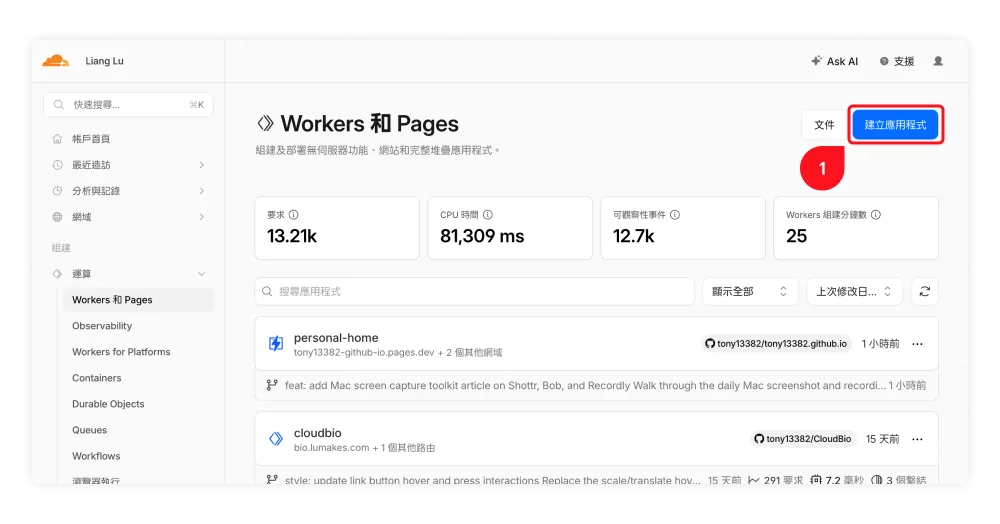Click the branch icon on personal-home commit
1000x524 pixels.
pyautogui.click(x=272, y=385)
